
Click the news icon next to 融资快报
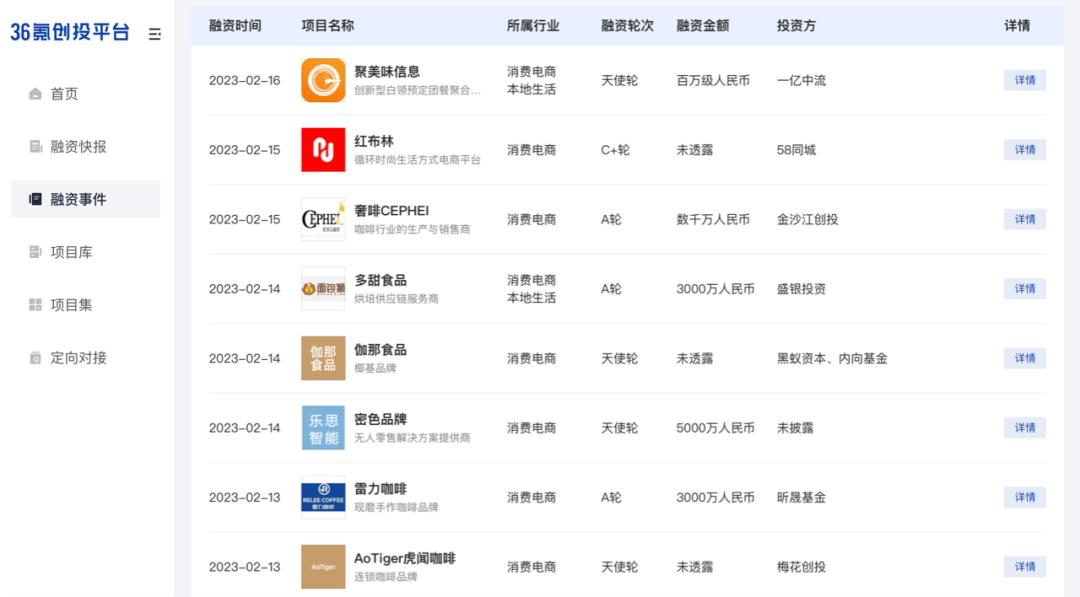point(35,147)
